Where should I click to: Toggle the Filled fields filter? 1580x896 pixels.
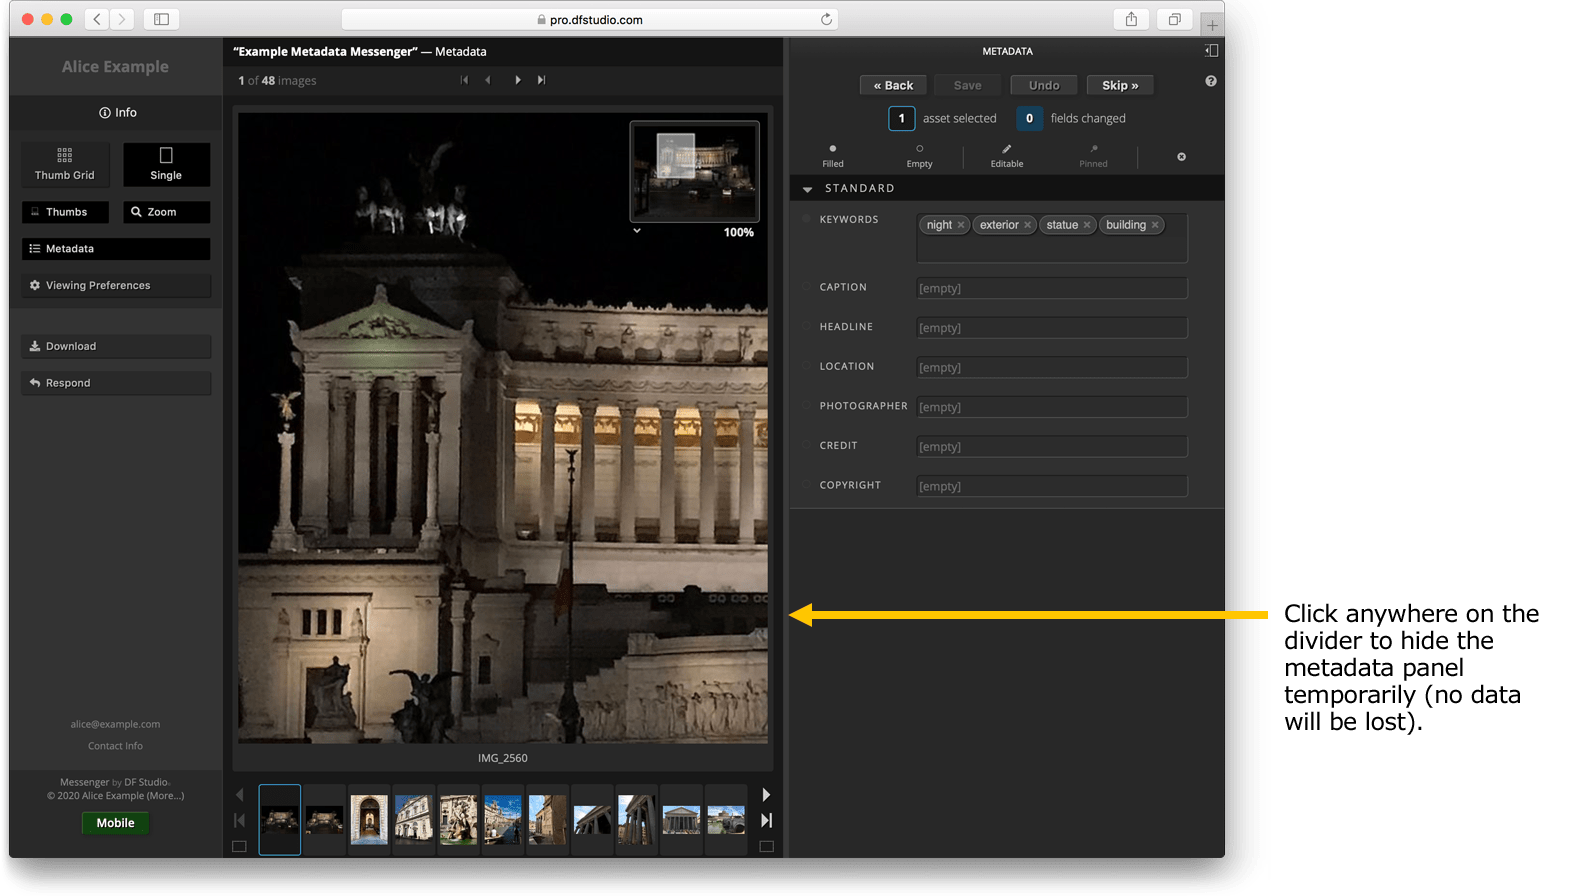(x=833, y=155)
